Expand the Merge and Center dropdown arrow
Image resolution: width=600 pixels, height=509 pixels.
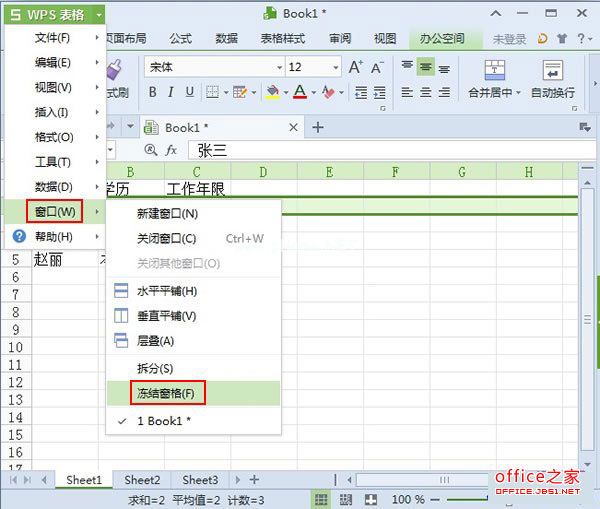point(518,93)
